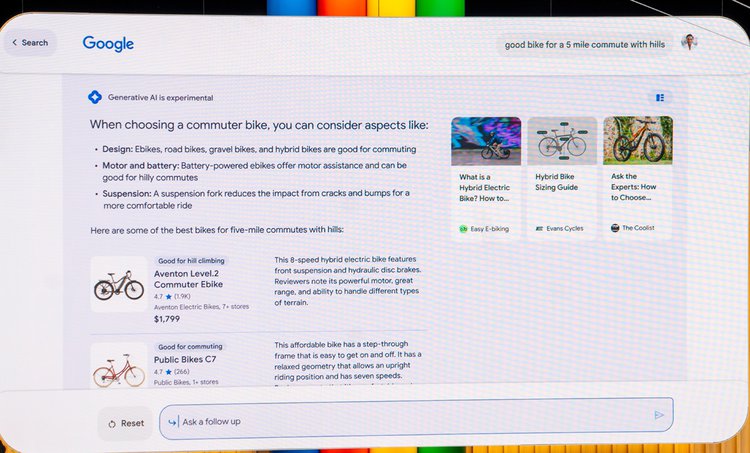Go back using the Search button
The image size is (750, 453).
click(30, 43)
